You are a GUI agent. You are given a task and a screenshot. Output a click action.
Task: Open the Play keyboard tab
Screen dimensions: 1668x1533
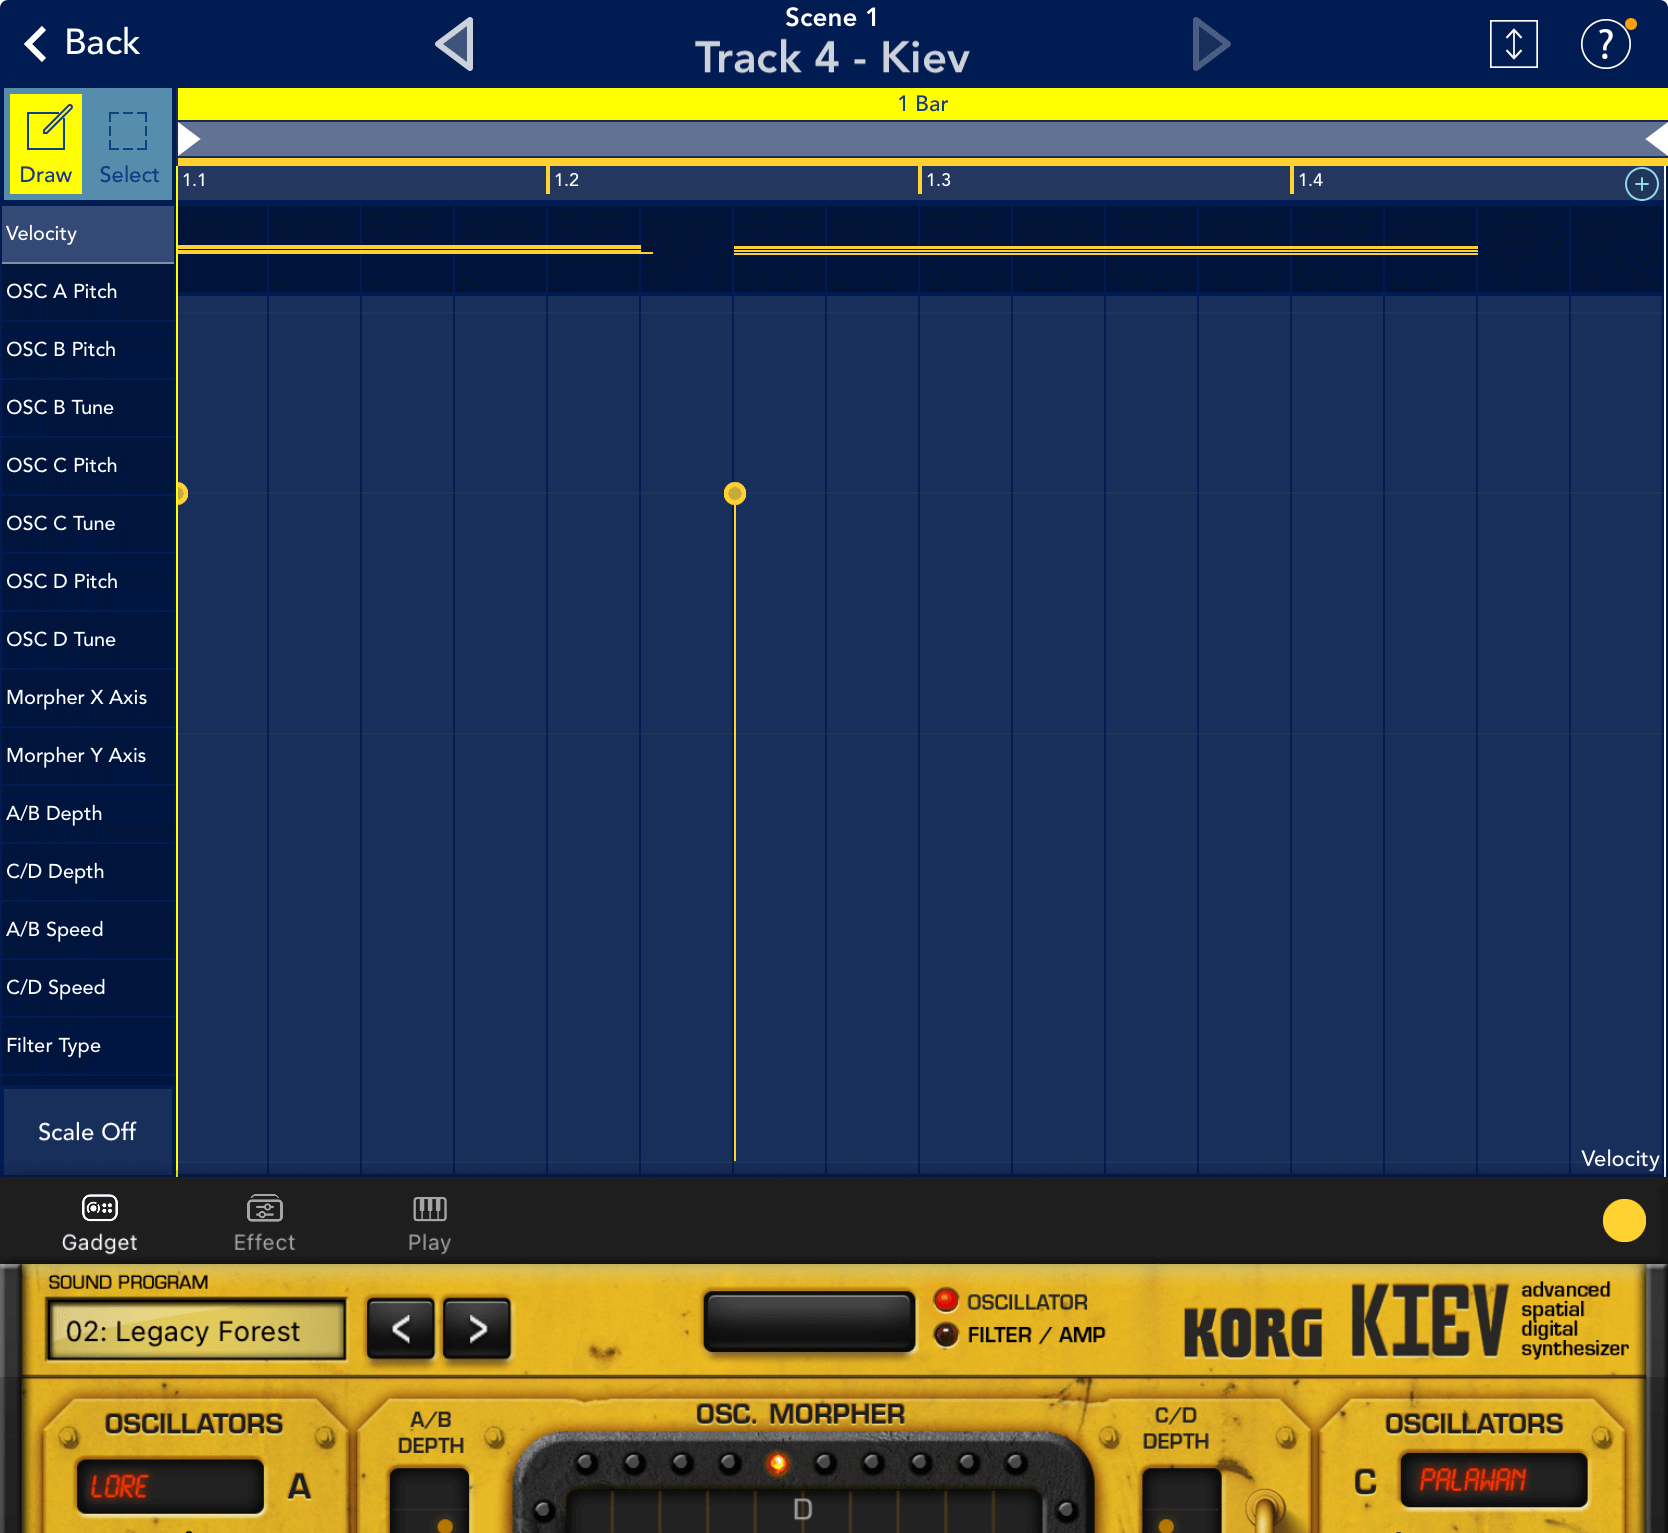point(429,1222)
